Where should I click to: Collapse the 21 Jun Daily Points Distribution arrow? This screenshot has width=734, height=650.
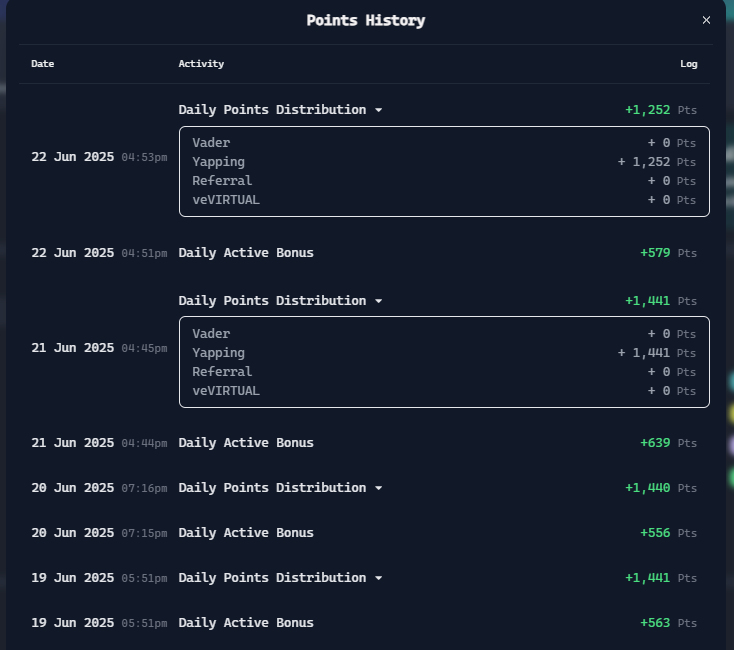pyautogui.click(x=379, y=301)
